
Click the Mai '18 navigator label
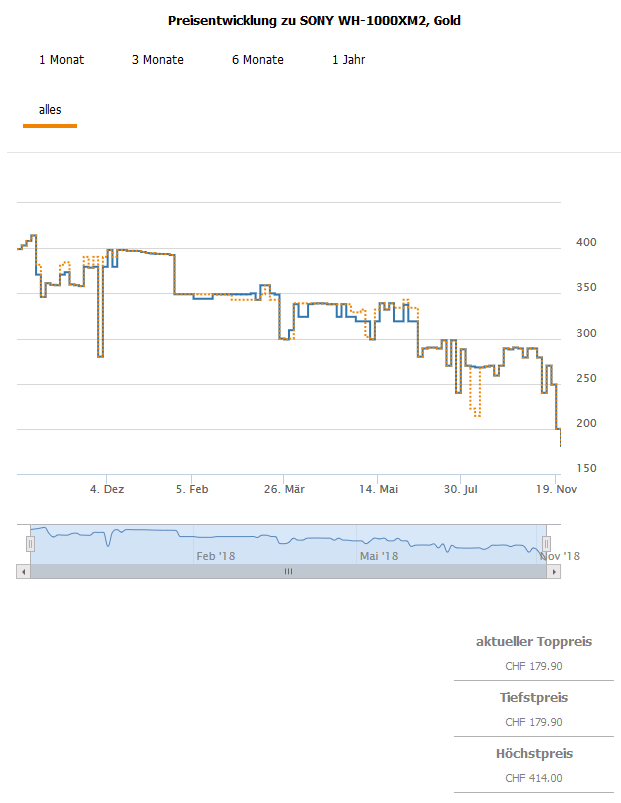pos(379,556)
